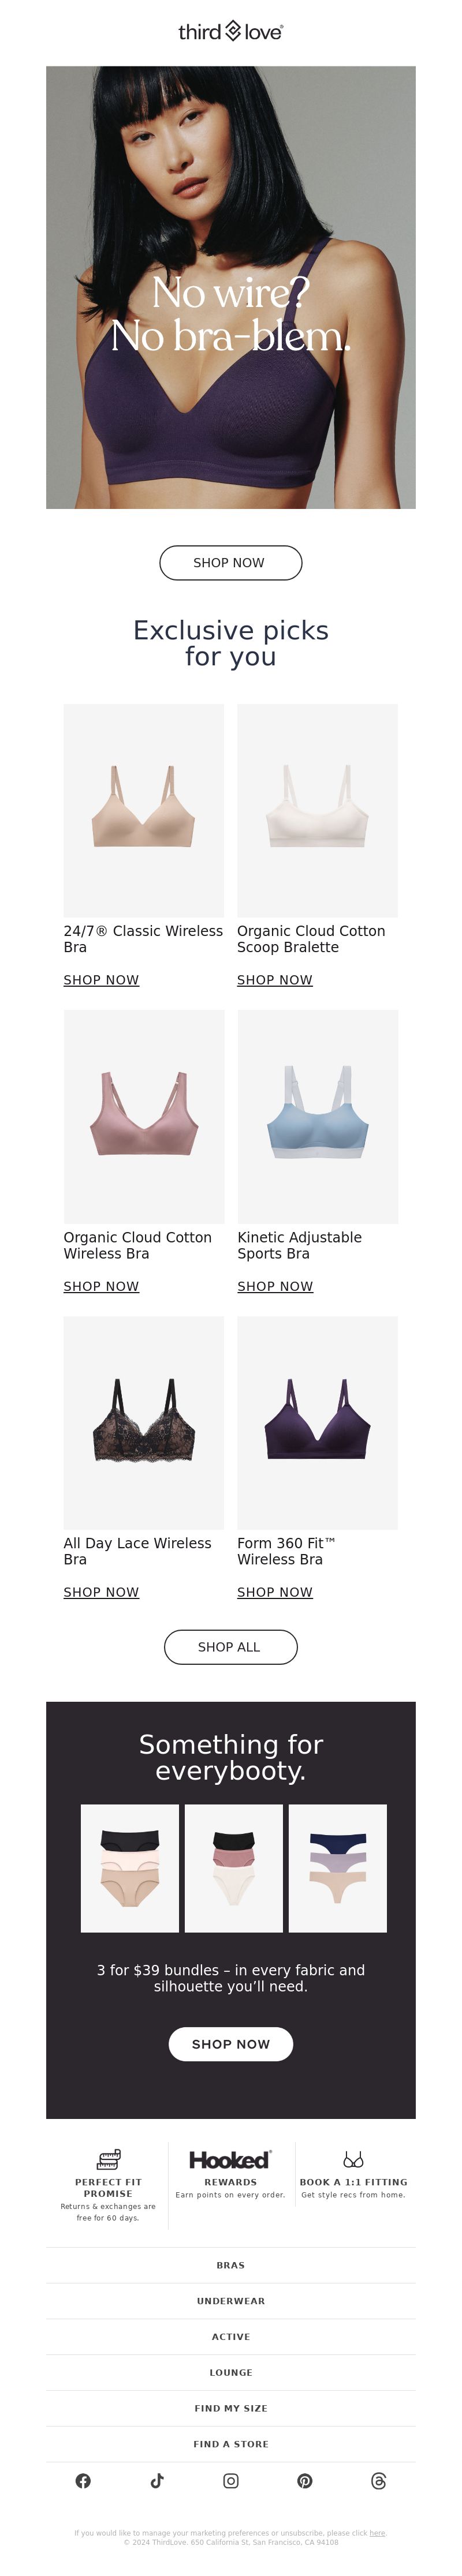Click the ThirdLove logo at top
The image size is (462, 2576).
coord(231,31)
